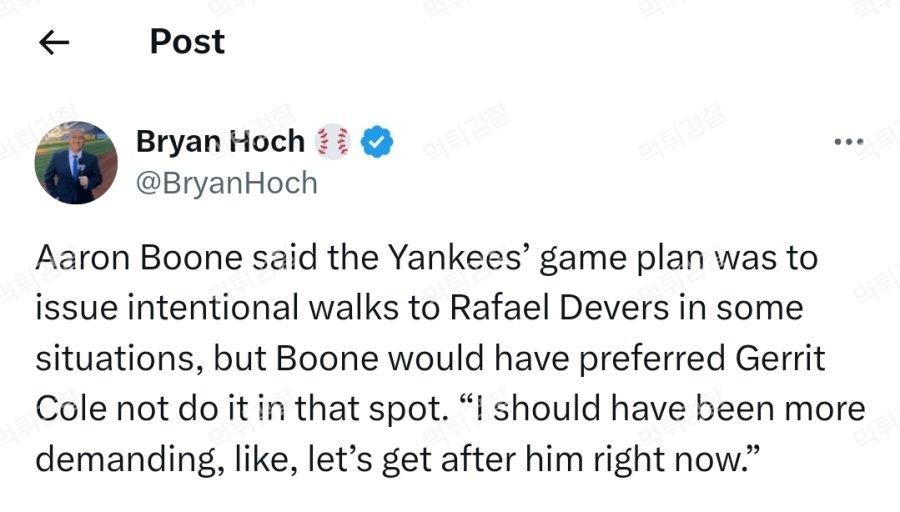Open Bryan Hoch's profile picture
The height and width of the screenshot is (512, 900).
click(76, 162)
